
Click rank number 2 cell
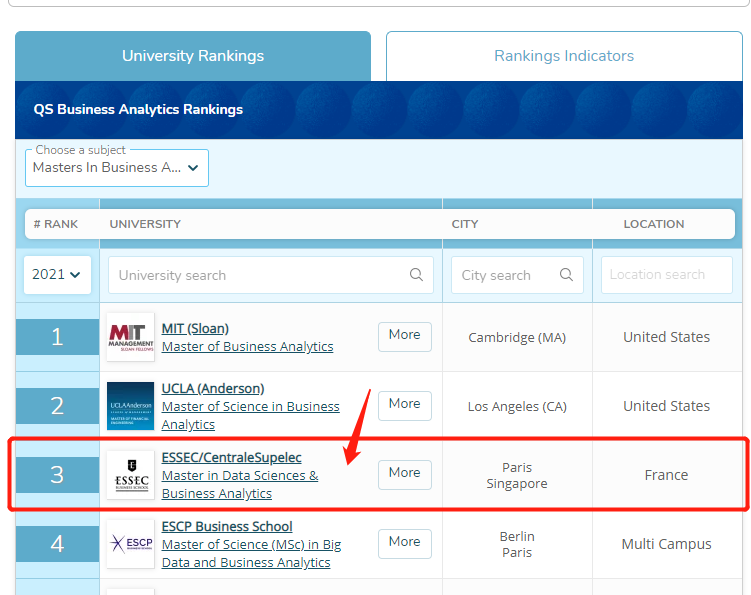pyautogui.click(x=57, y=406)
